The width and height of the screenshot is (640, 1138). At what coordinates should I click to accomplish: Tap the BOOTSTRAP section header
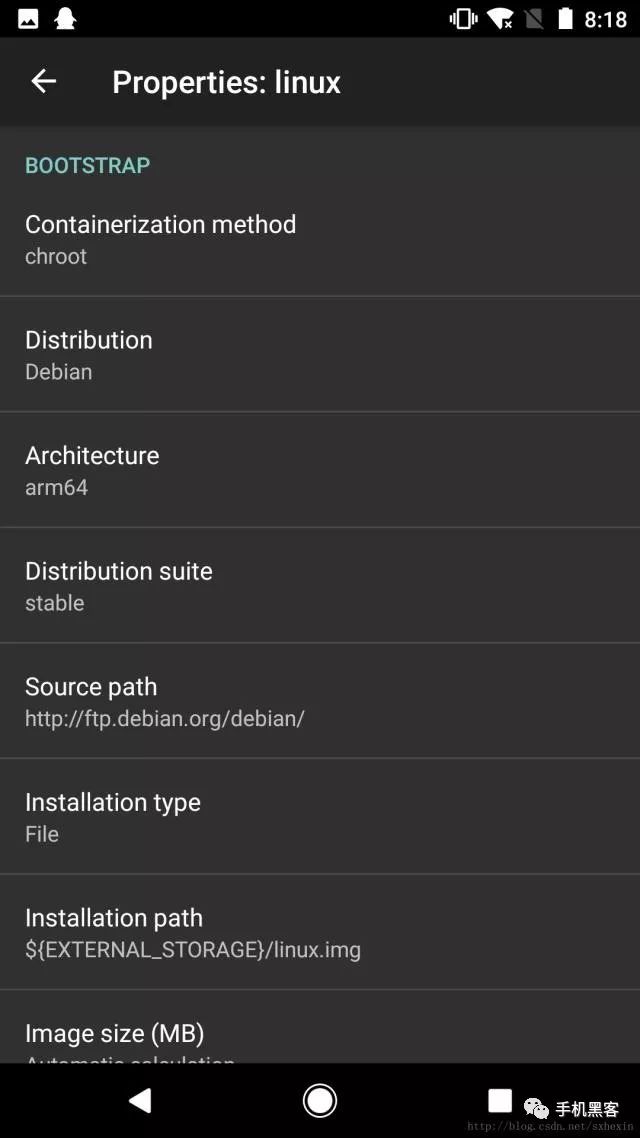[88, 165]
